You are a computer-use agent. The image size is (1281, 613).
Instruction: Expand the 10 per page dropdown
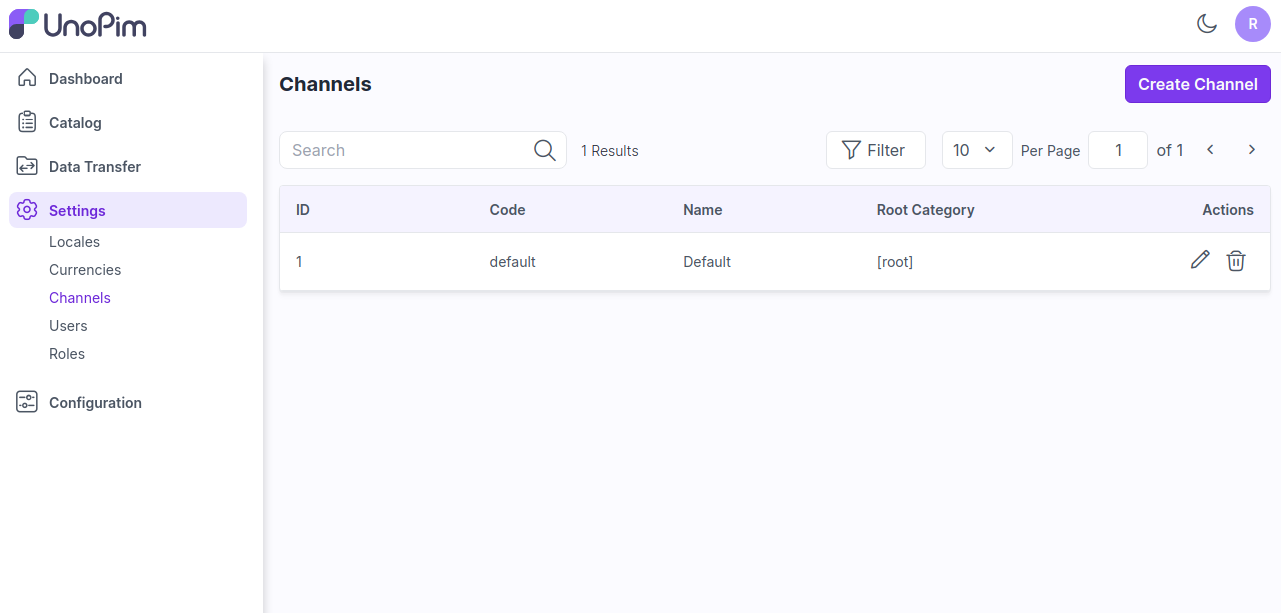pyautogui.click(x=976, y=150)
